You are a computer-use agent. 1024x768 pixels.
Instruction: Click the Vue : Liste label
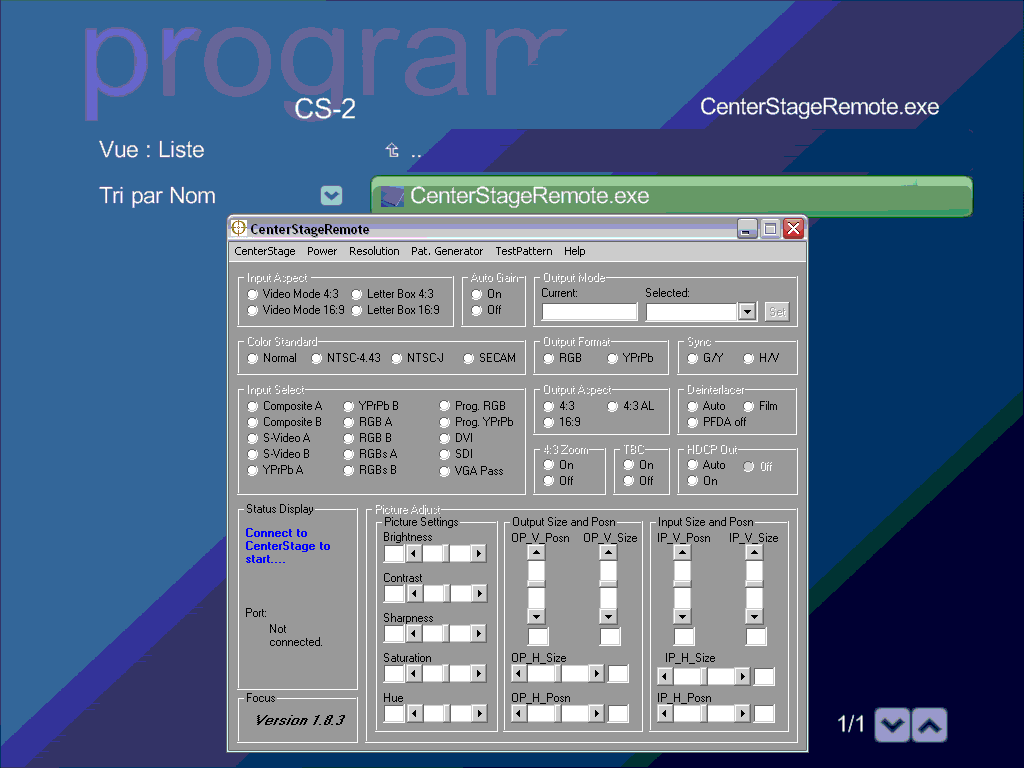(152, 150)
